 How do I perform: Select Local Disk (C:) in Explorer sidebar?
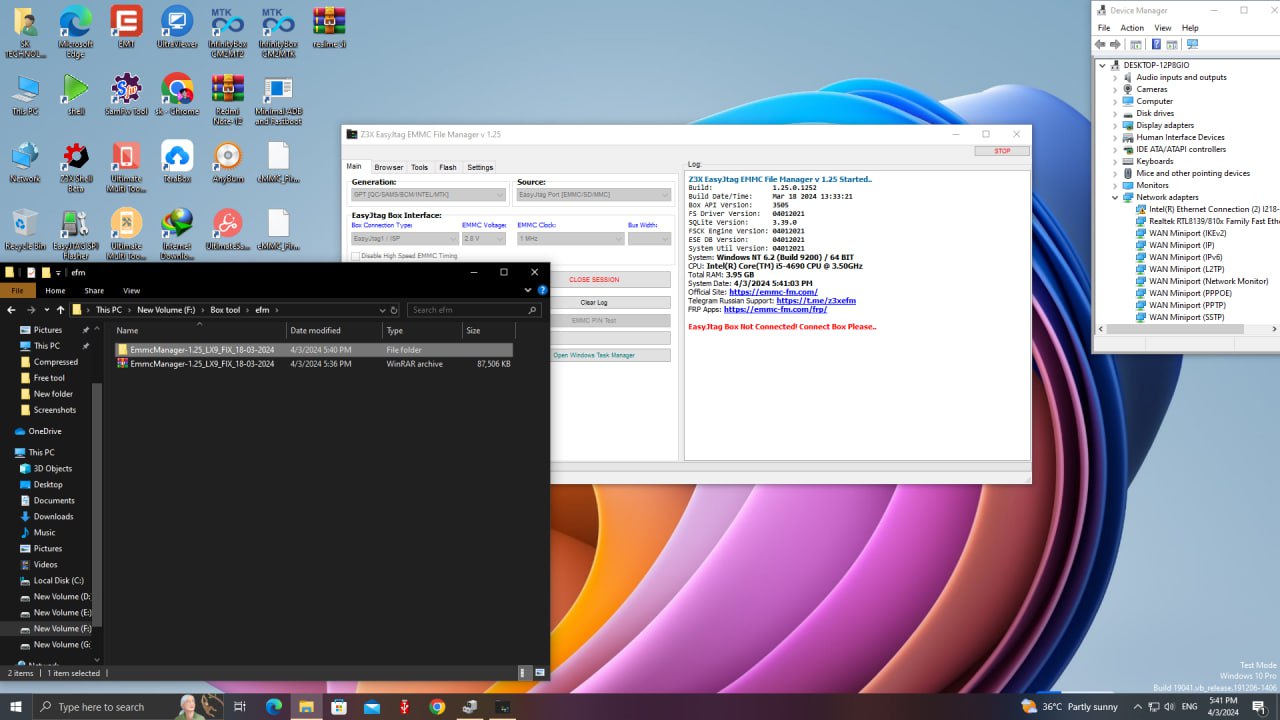(58, 580)
